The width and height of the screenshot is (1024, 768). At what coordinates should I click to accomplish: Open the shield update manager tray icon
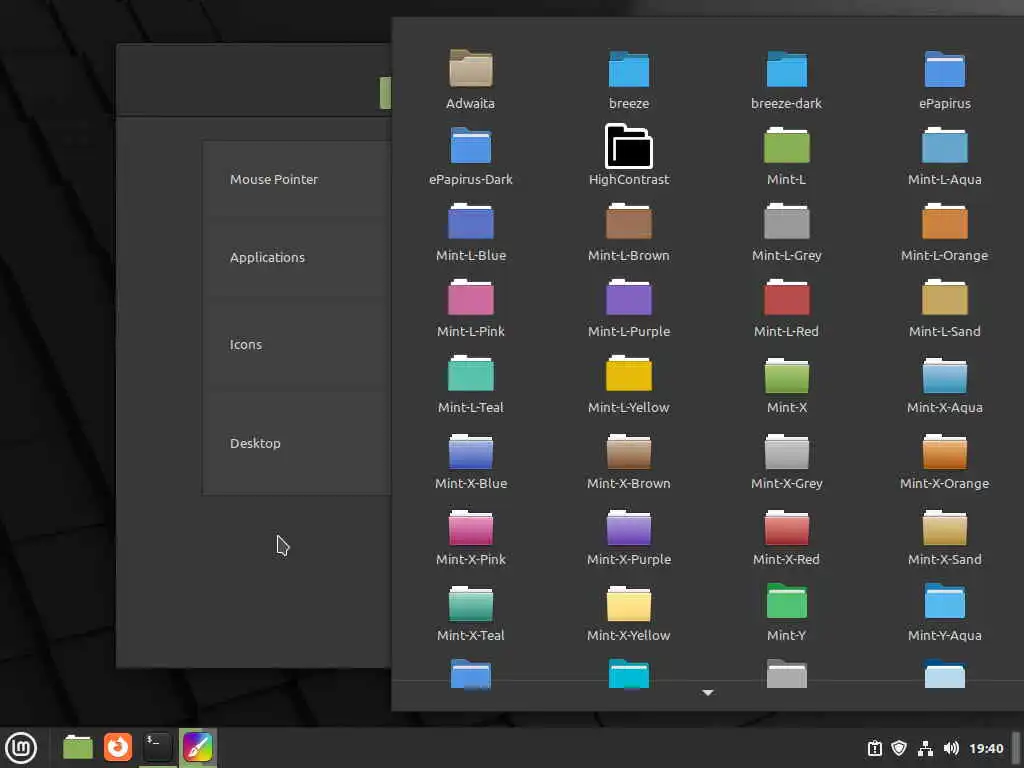(x=899, y=748)
